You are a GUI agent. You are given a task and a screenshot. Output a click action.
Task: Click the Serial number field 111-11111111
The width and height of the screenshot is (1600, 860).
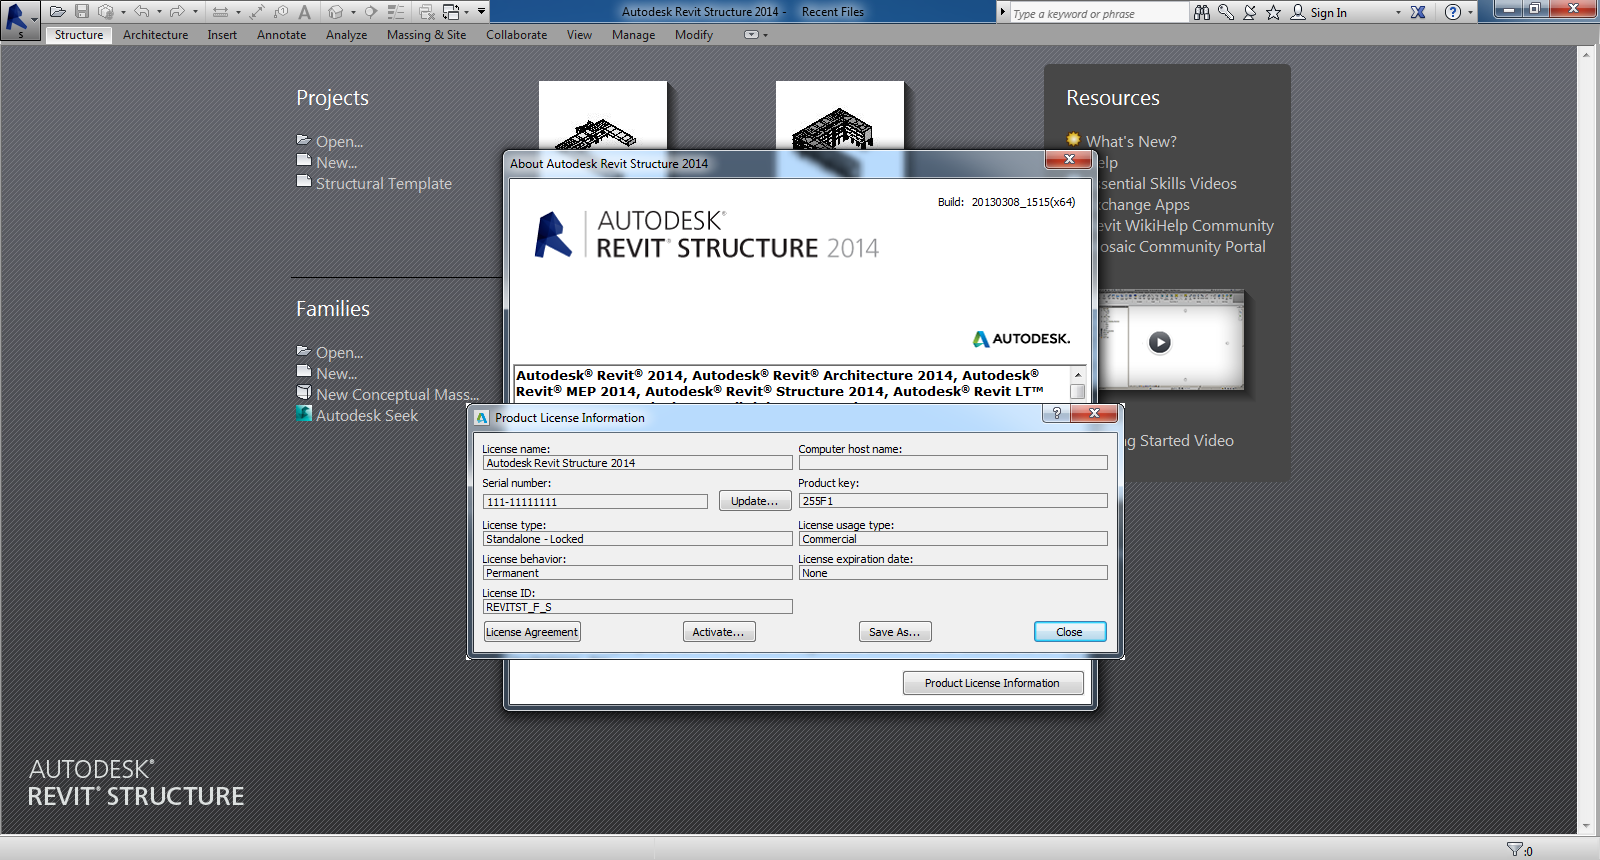click(x=595, y=502)
